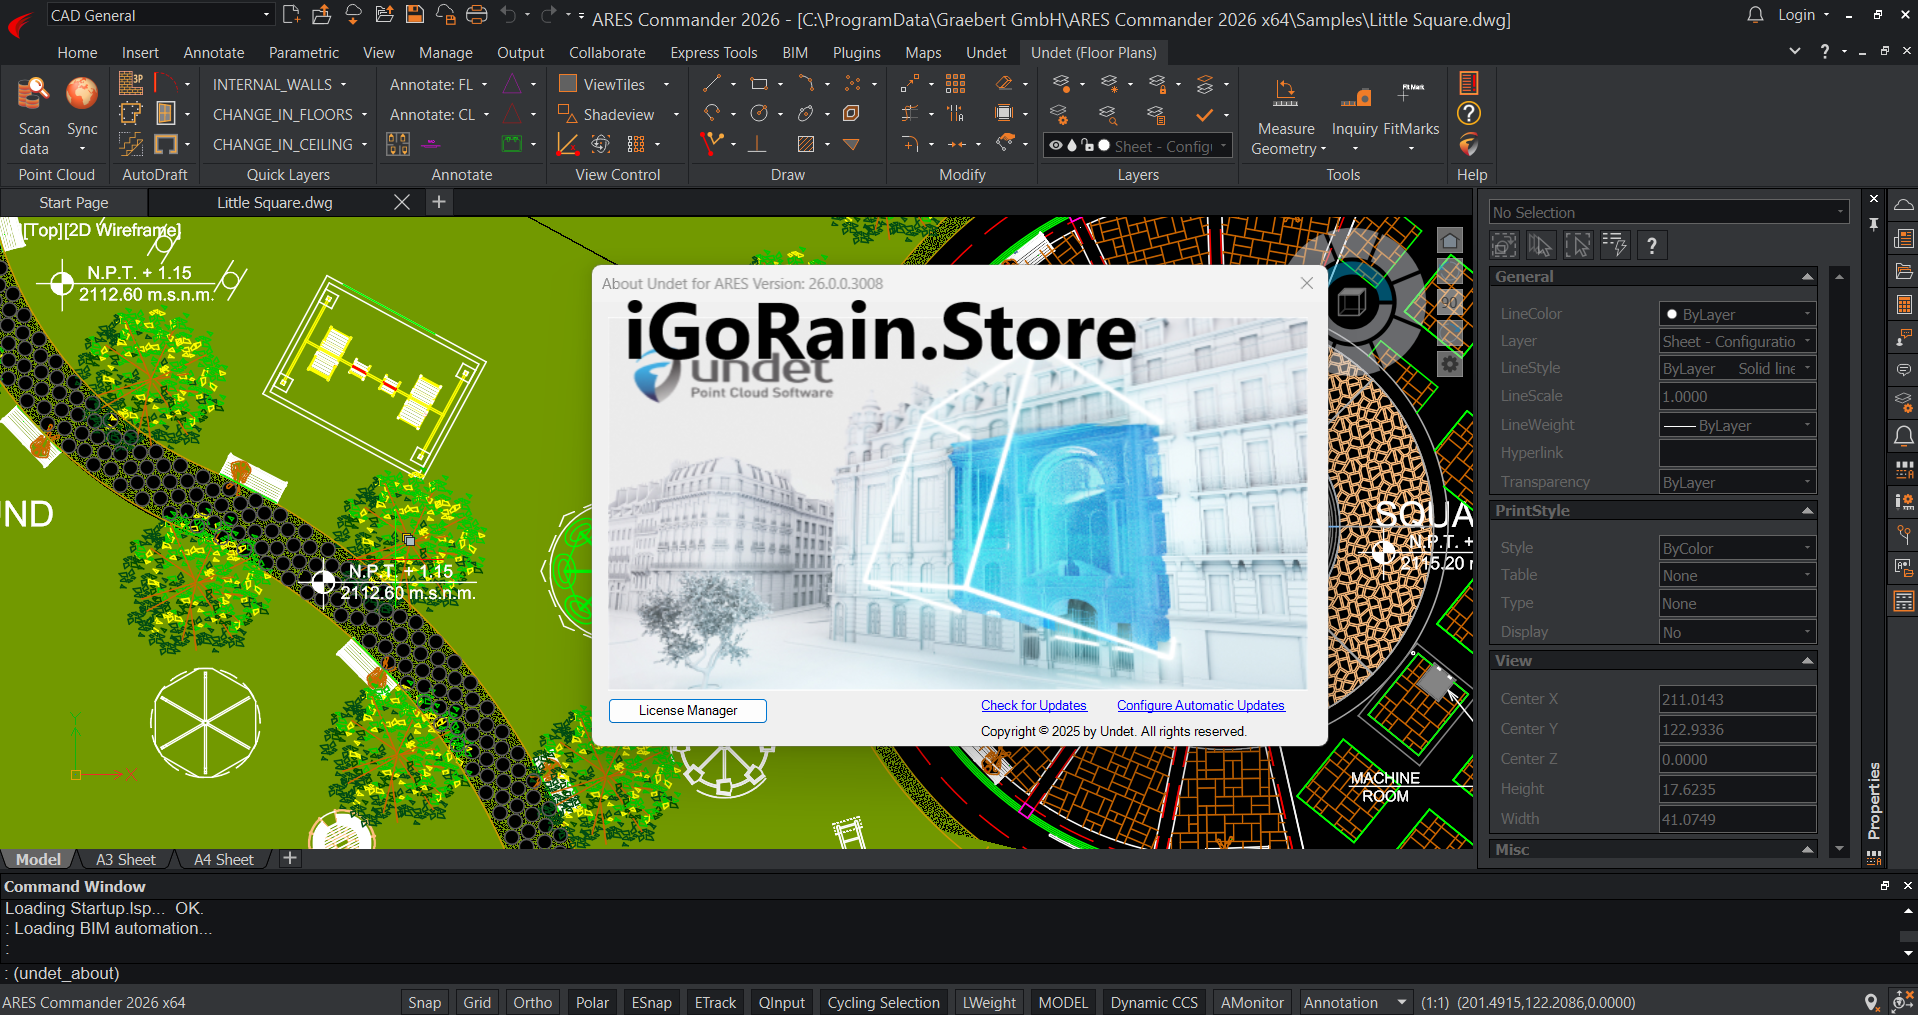1918x1015 pixels.
Task: Open the LineColor ByLayer dropdown
Action: [1737, 314]
